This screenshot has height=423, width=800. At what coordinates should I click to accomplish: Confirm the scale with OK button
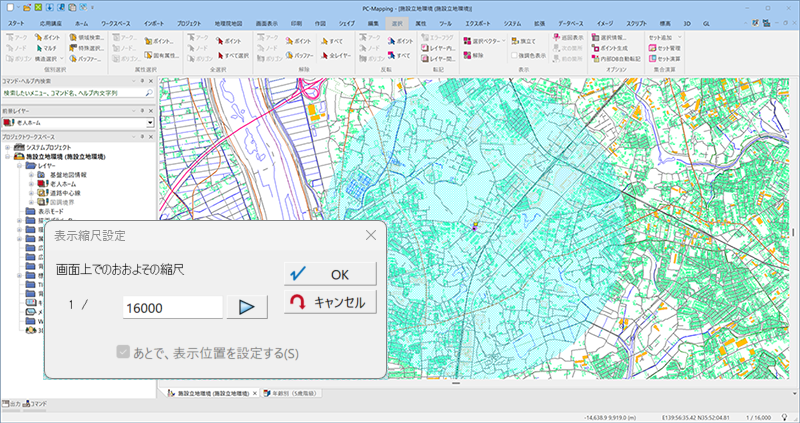click(x=330, y=274)
